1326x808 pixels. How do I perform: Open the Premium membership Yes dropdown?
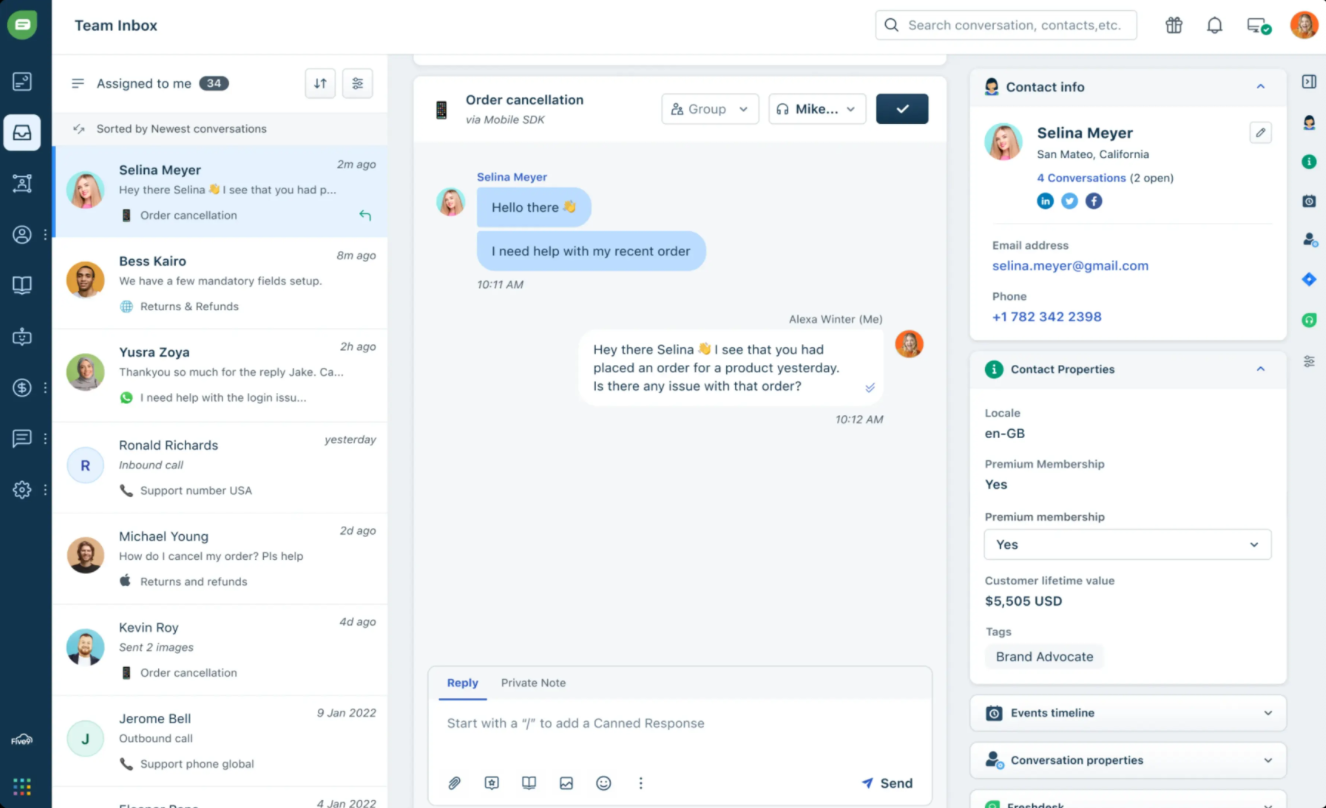tap(1127, 545)
